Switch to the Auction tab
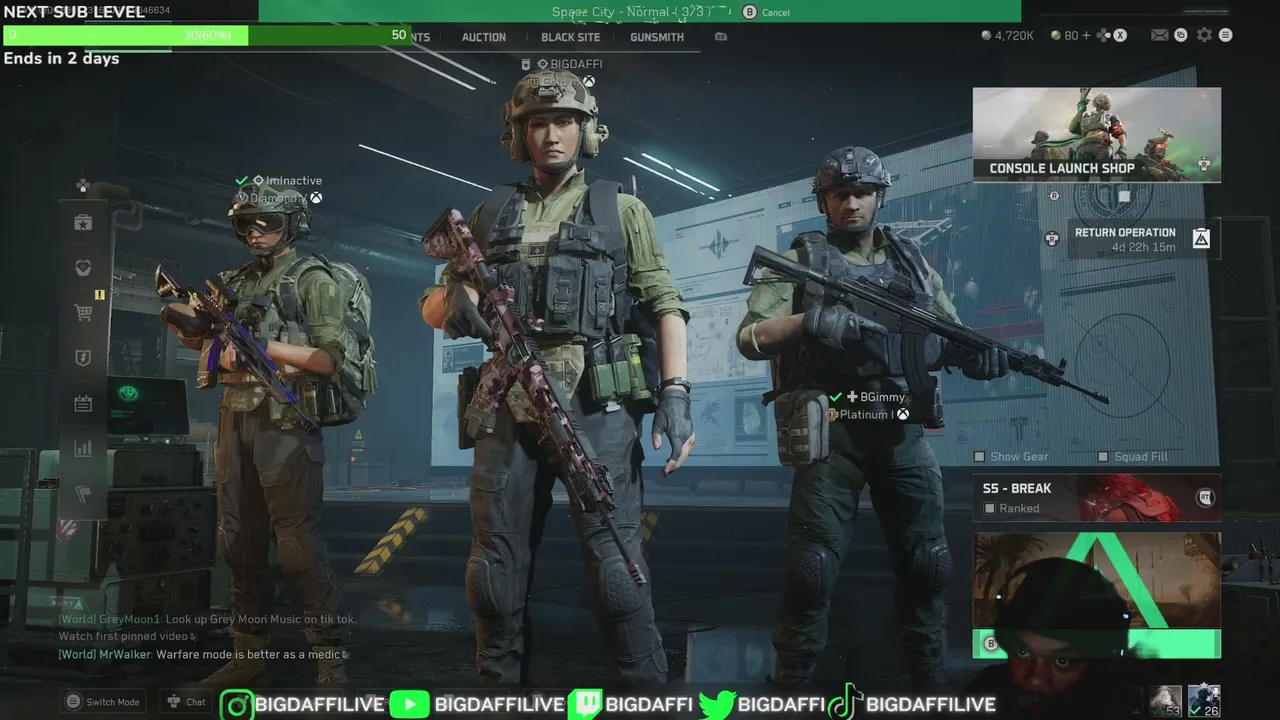 click(x=484, y=37)
